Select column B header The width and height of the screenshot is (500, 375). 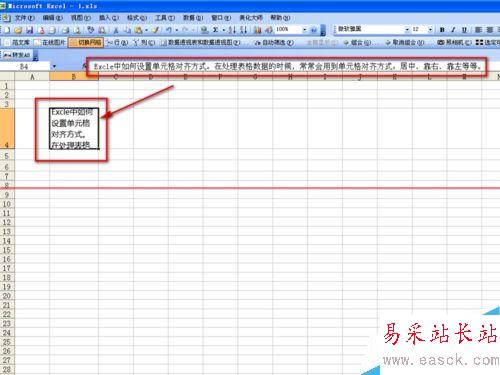pos(74,77)
